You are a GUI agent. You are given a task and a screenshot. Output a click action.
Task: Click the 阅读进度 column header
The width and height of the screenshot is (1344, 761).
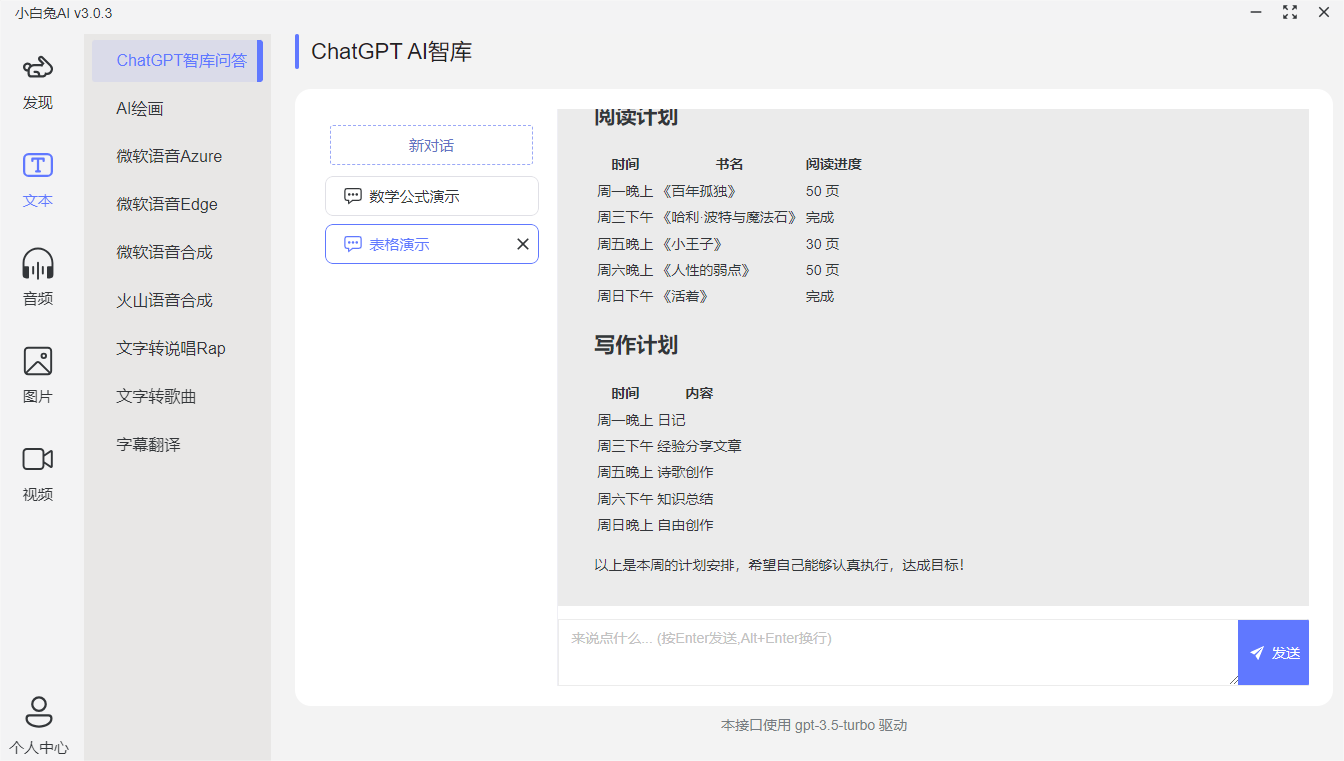click(x=833, y=164)
